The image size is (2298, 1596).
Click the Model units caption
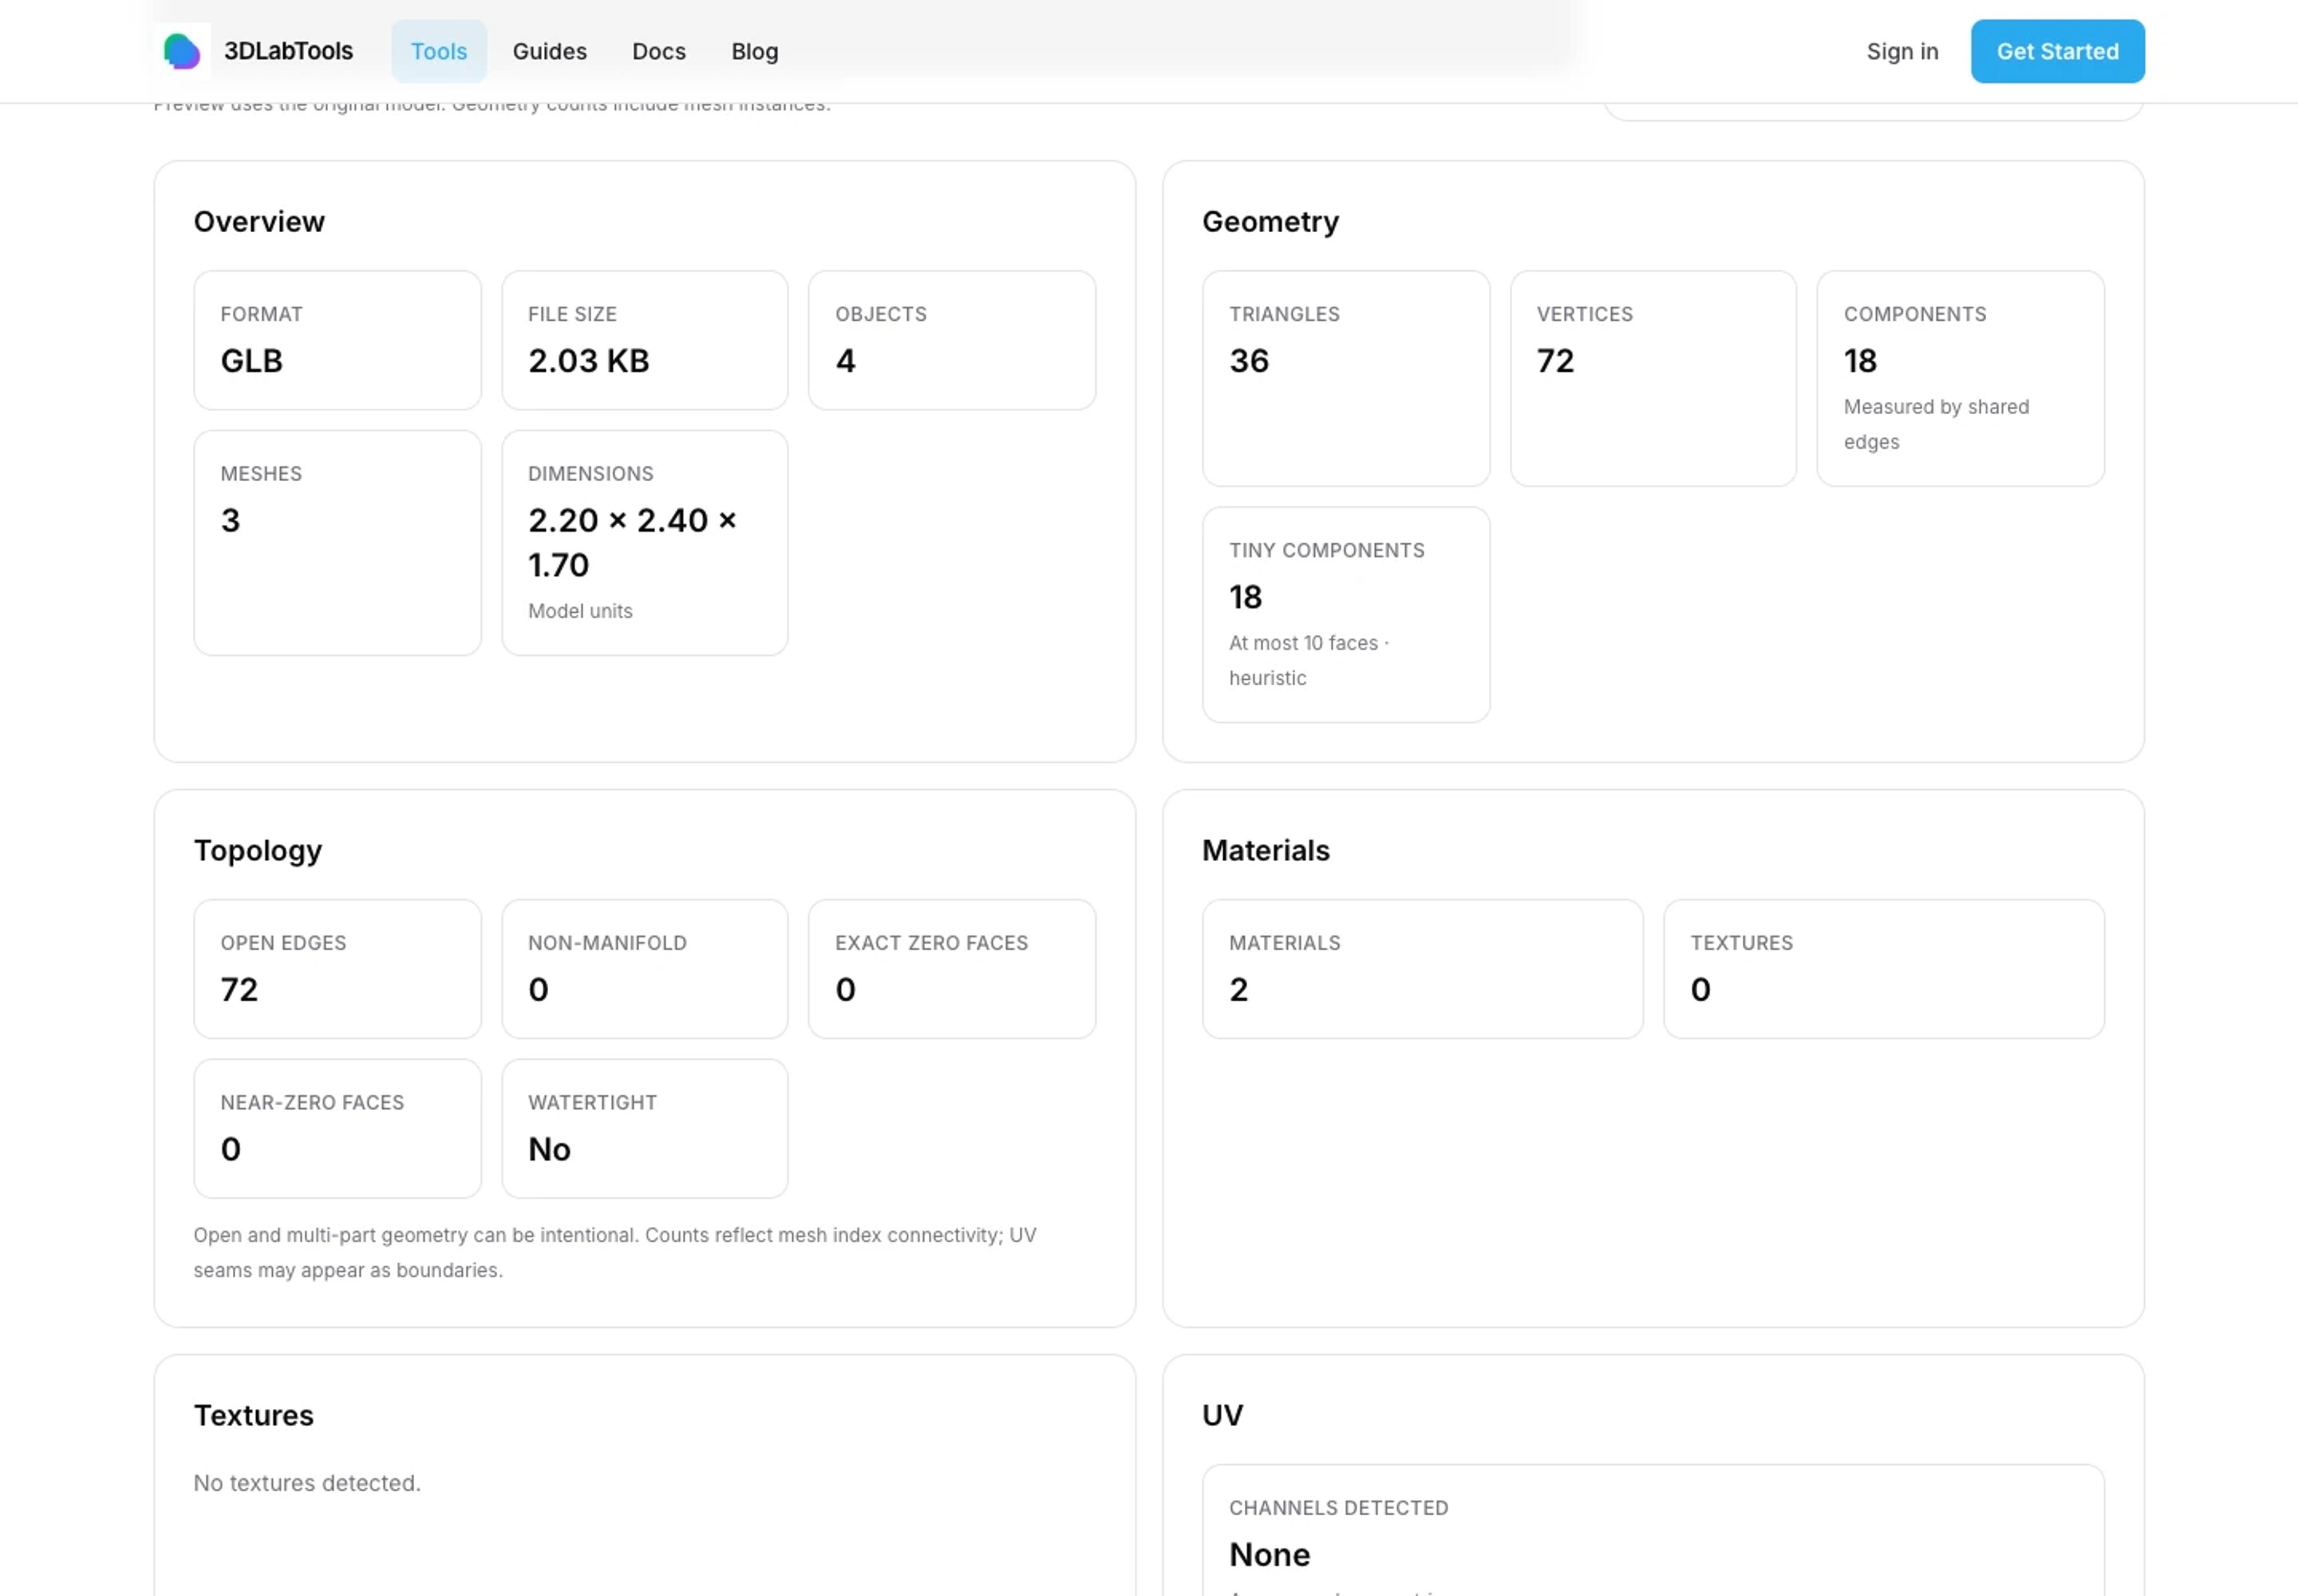580,611
